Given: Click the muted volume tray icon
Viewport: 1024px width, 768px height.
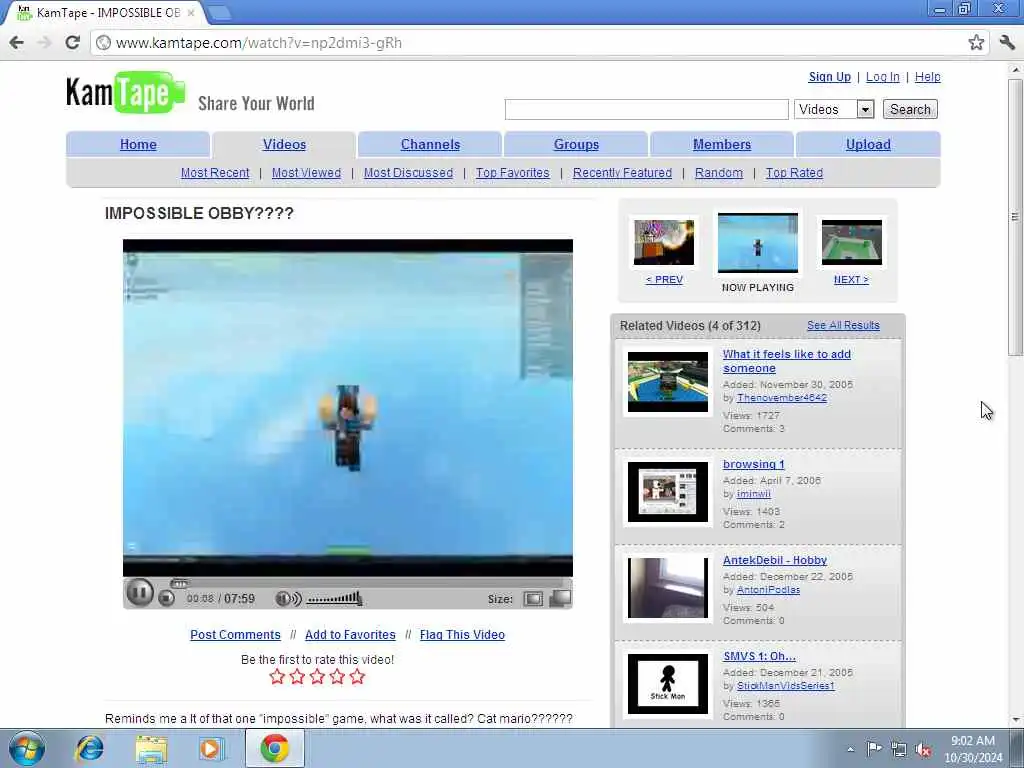Looking at the screenshot, I should pyautogui.click(x=923, y=750).
